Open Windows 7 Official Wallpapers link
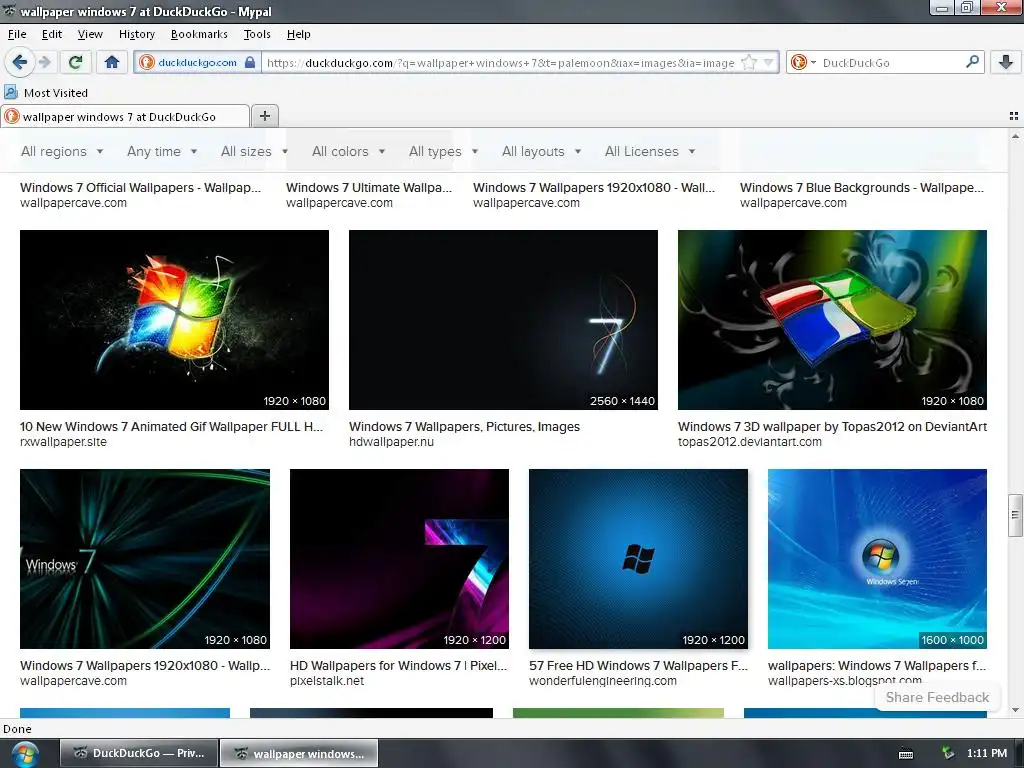This screenshot has height=768, width=1024. 140,187
